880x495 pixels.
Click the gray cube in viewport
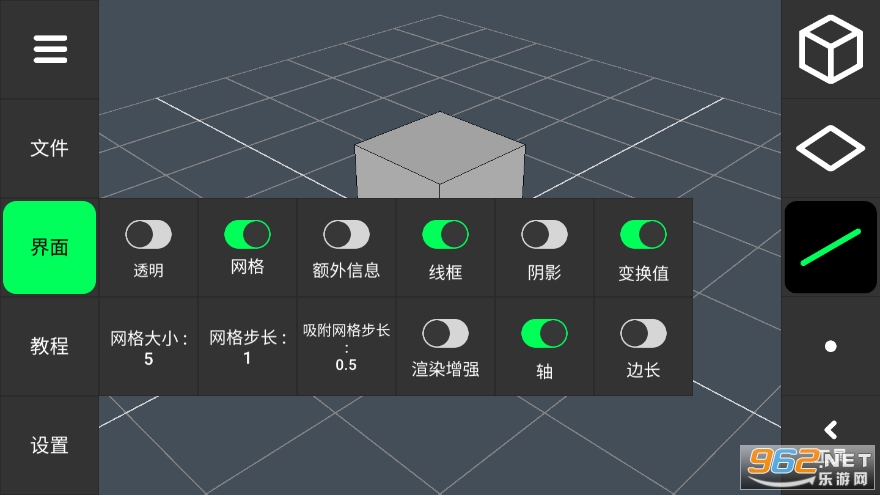[439, 157]
